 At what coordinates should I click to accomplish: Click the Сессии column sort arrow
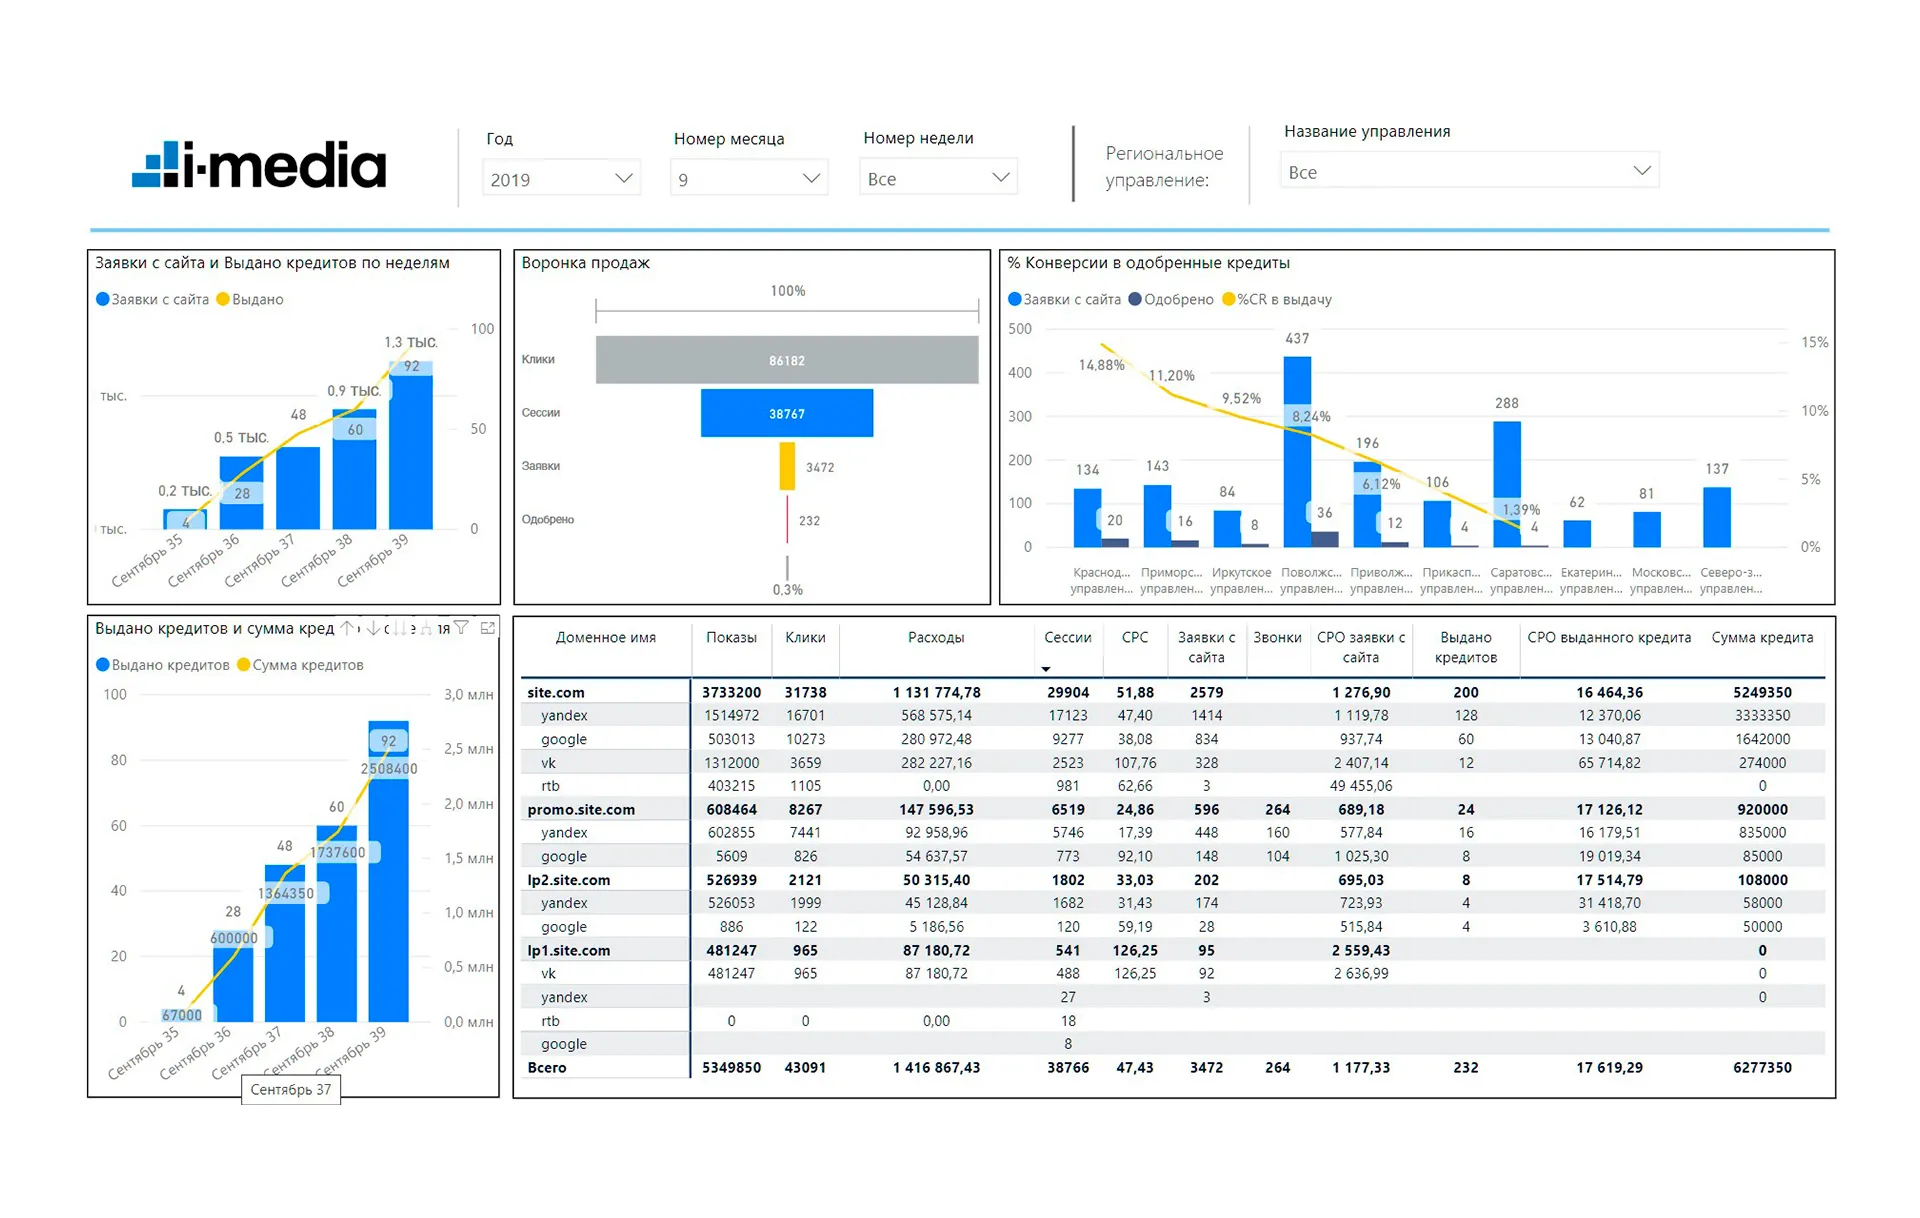tap(1046, 669)
